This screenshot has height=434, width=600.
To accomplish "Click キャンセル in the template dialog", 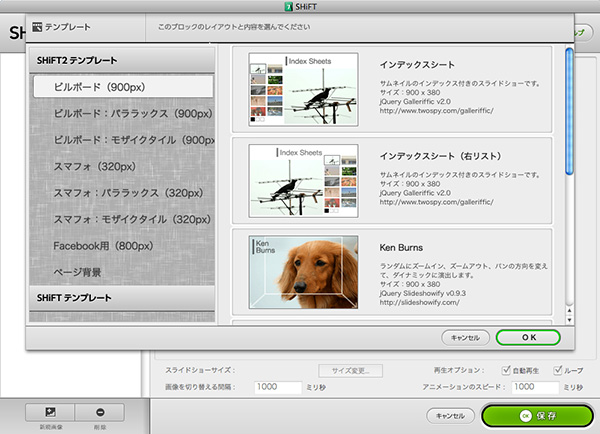I will click(462, 337).
